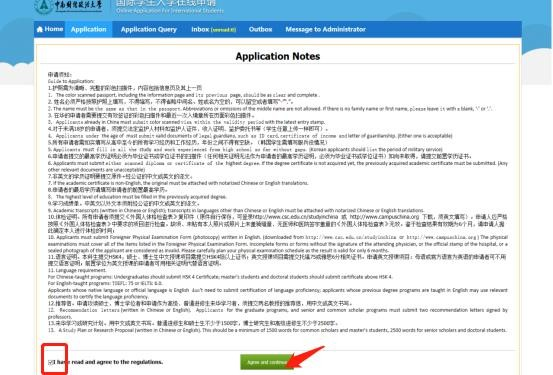Image resolution: width=553 pixels, height=375 pixels.
Task: Select the Application tab
Action: point(89,29)
